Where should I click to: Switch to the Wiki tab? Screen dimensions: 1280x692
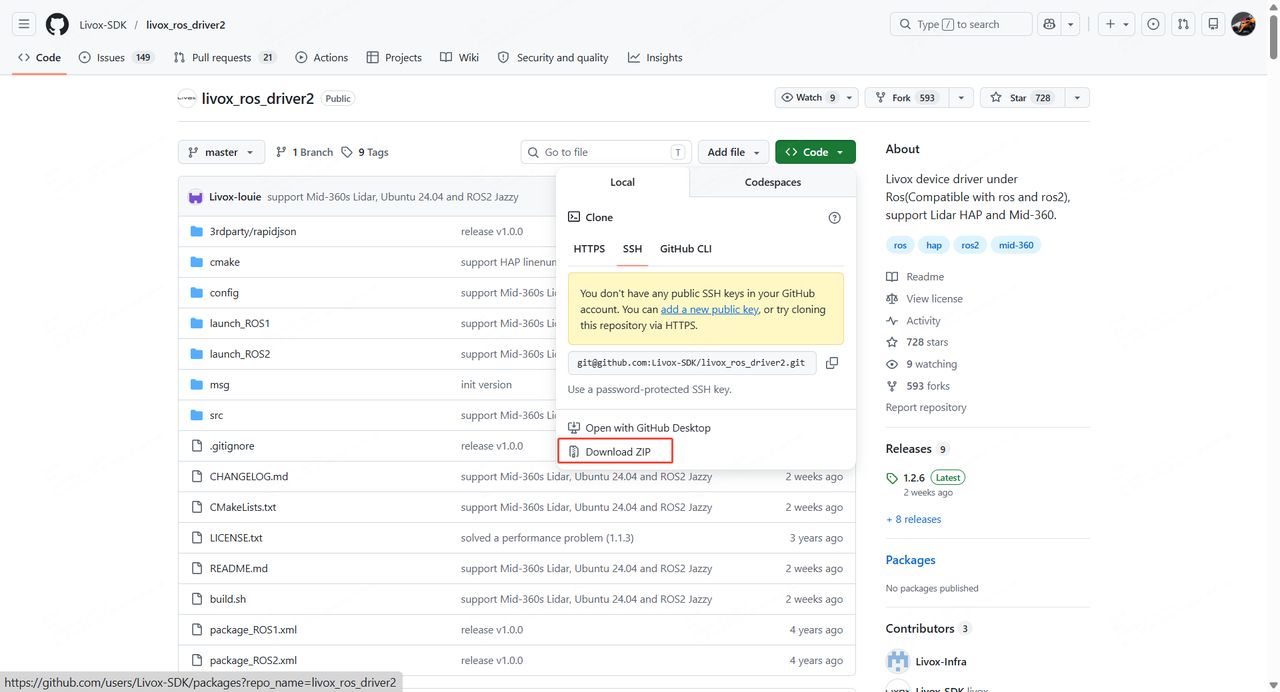pyautogui.click(x=459, y=58)
